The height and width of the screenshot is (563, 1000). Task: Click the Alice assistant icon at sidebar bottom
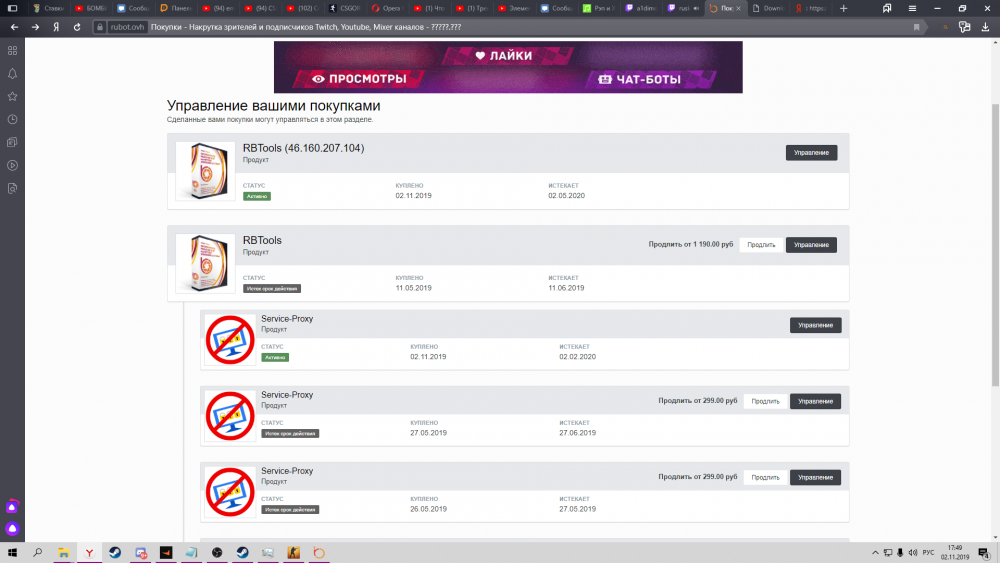12,527
